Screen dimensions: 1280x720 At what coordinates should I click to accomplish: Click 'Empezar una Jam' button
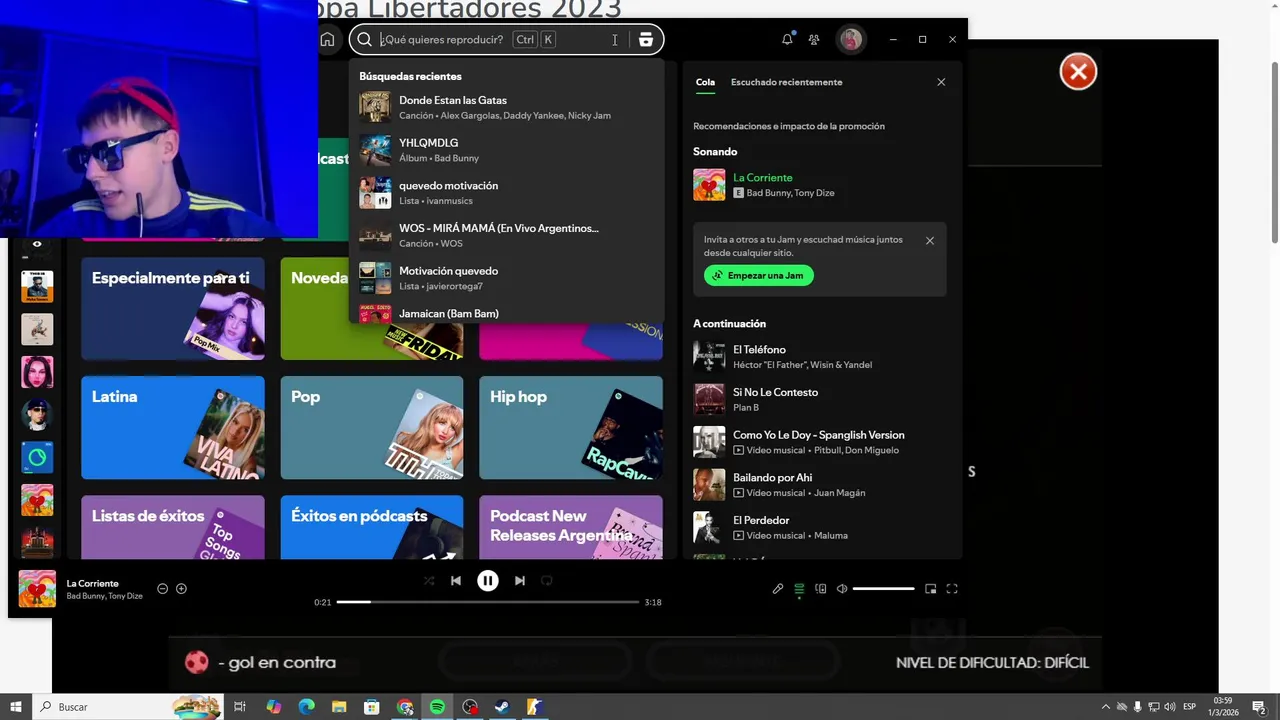pos(759,275)
